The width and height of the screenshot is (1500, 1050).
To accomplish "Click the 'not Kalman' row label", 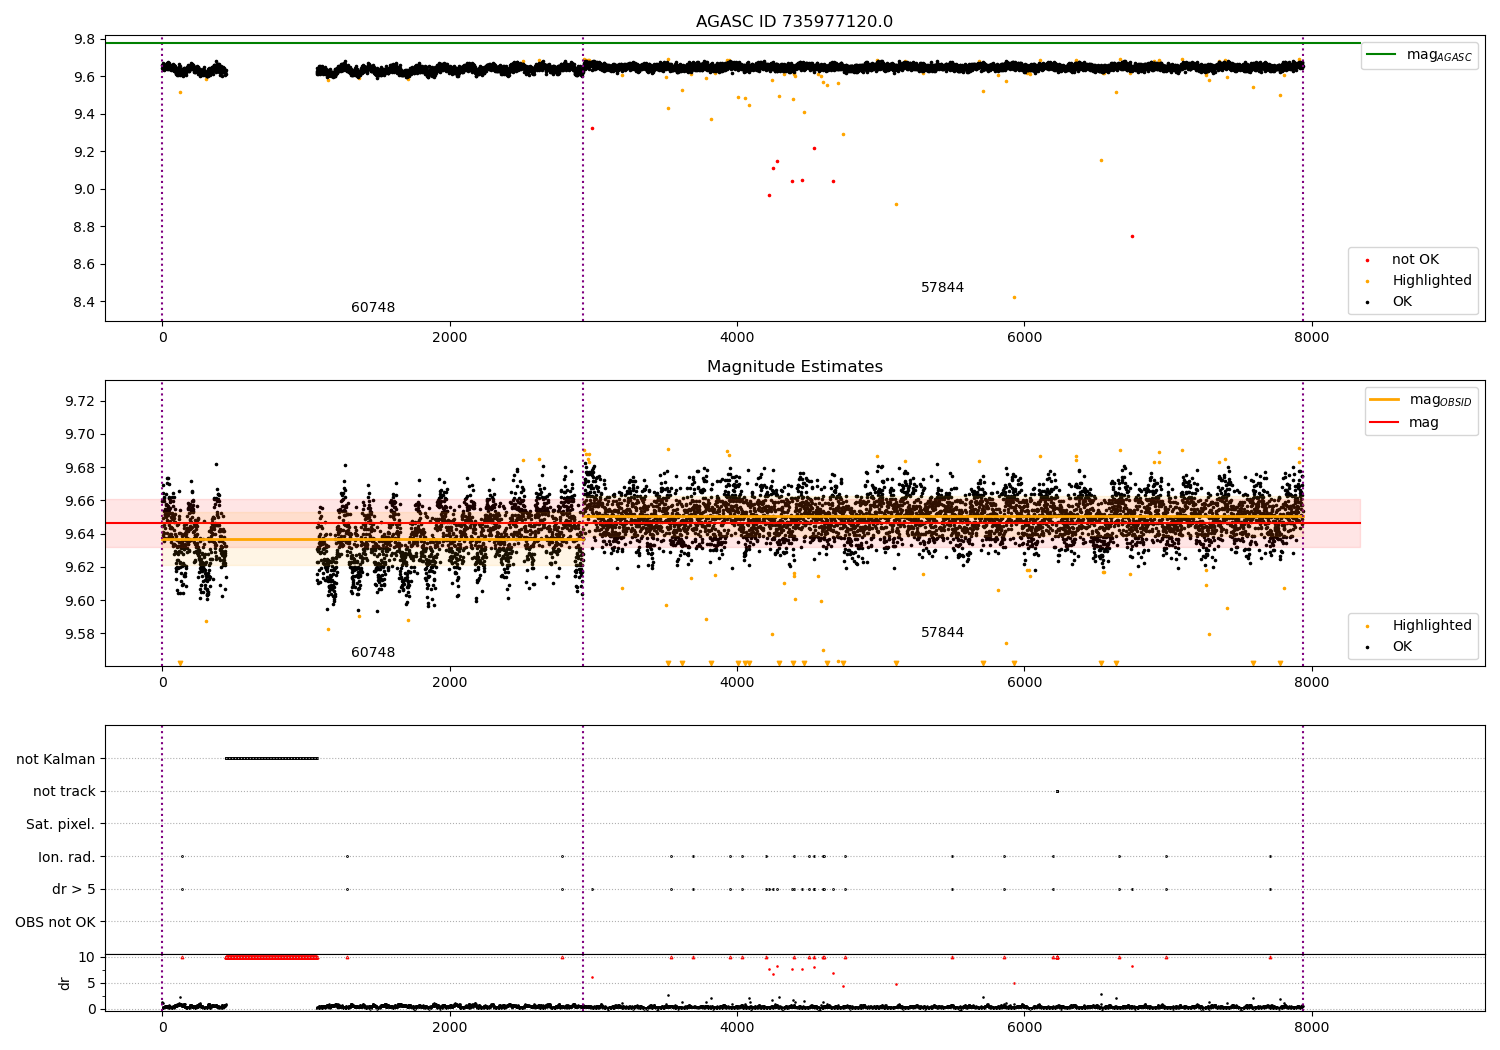I will click(x=56, y=759).
